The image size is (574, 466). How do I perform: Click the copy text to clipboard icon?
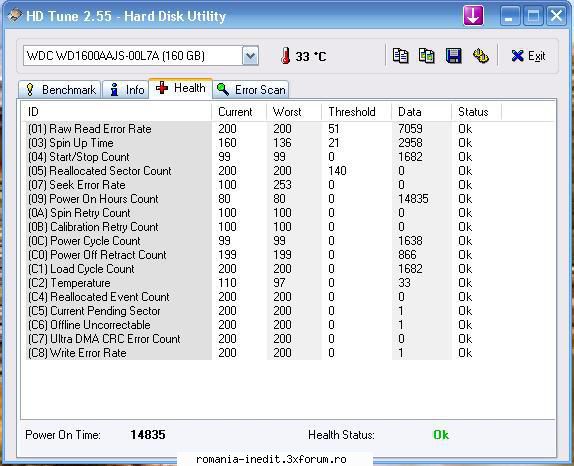click(x=400, y=56)
